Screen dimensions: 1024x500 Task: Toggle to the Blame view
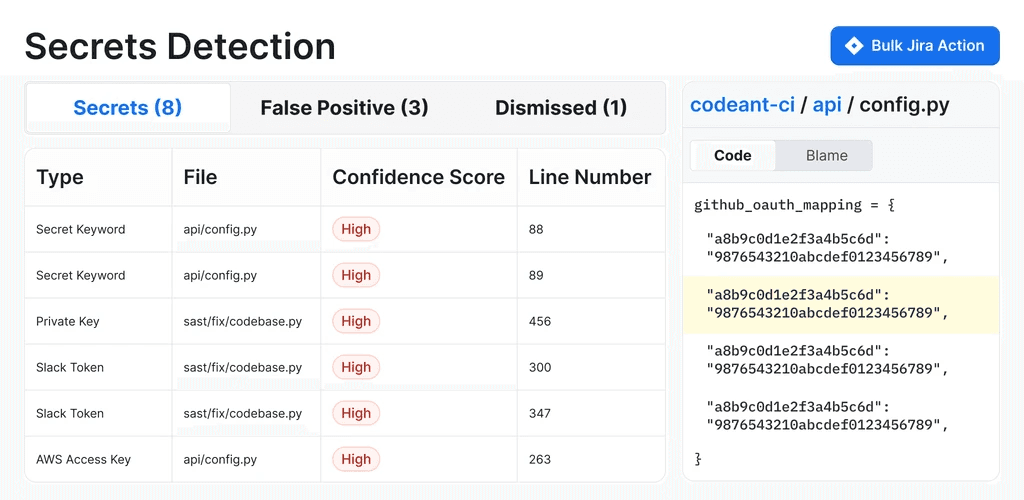click(x=826, y=155)
